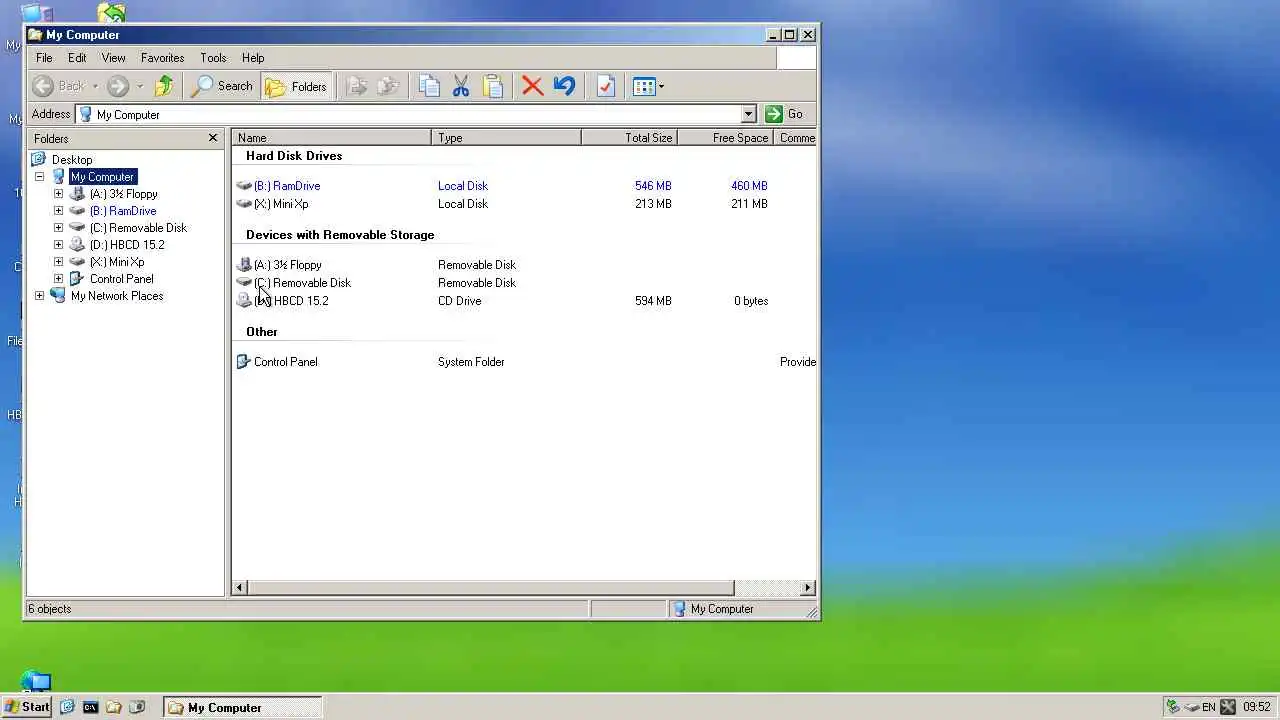The width and height of the screenshot is (1280, 720).
Task: Expand (B:) RamDrive tree node
Action: 58,211
